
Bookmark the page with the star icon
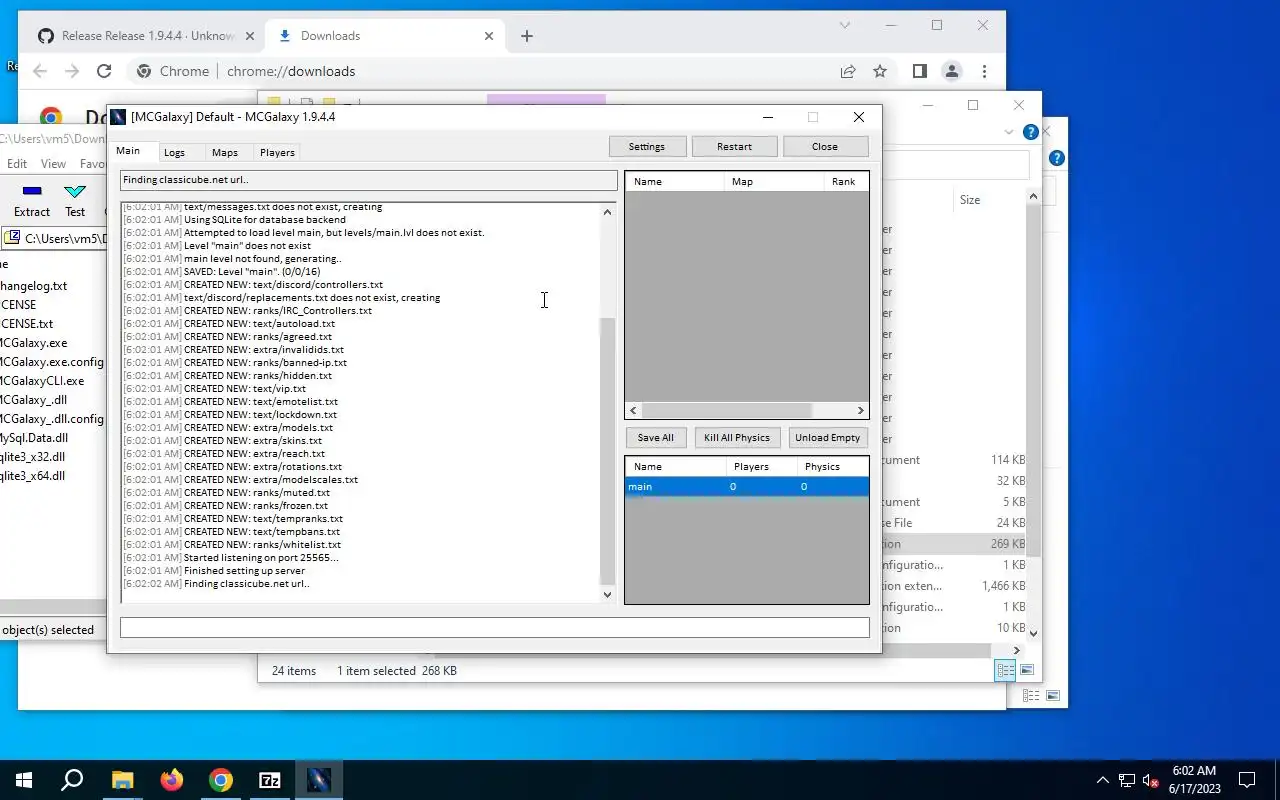tap(880, 71)
